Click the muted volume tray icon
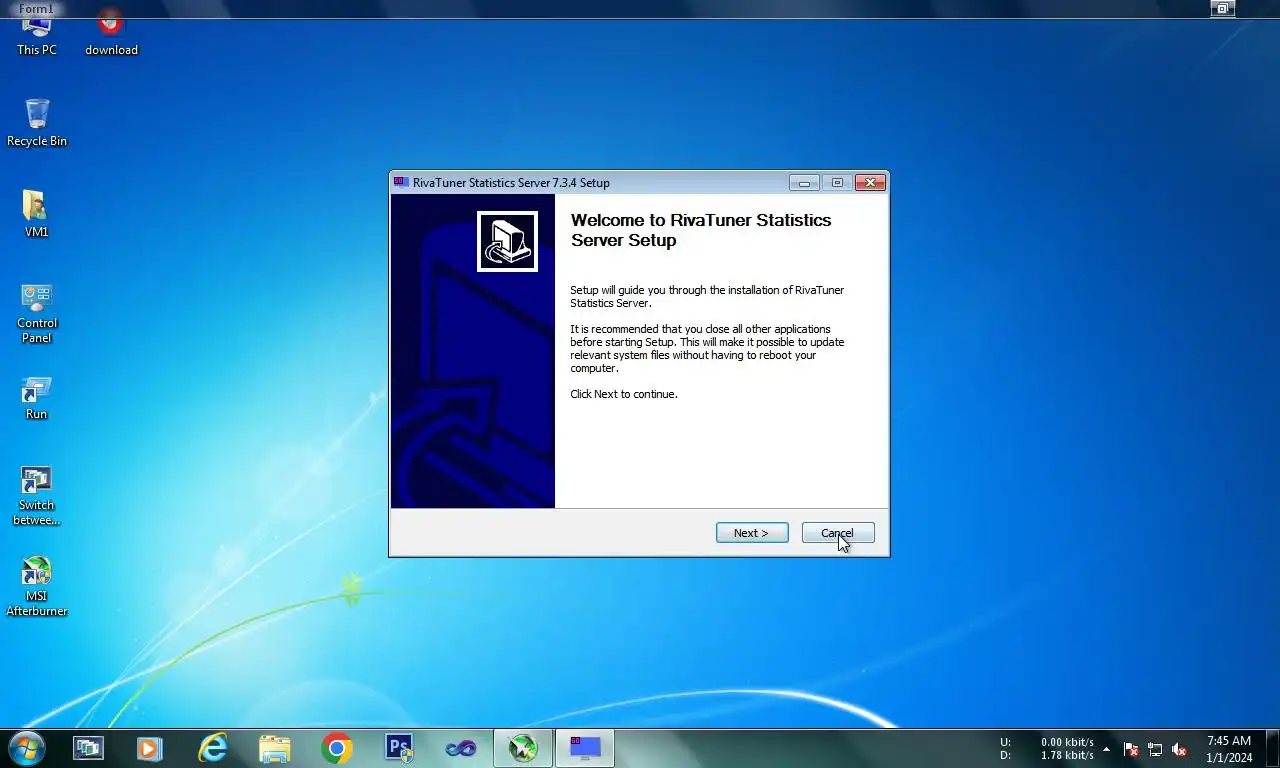The width and height of the screenshot is (1280, 768). click(x=1180, y=749)
